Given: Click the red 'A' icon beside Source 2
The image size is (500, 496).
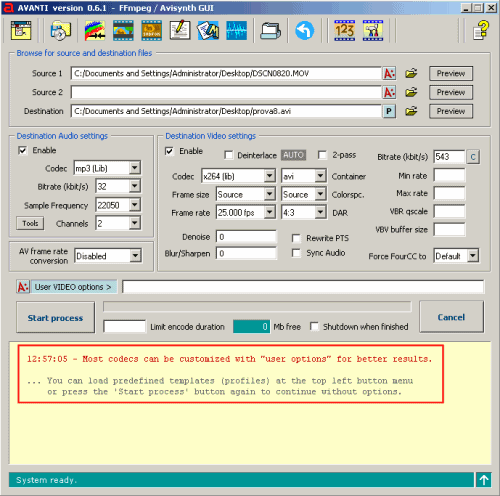Looking at the screenshot, I should tap(389, 92).
